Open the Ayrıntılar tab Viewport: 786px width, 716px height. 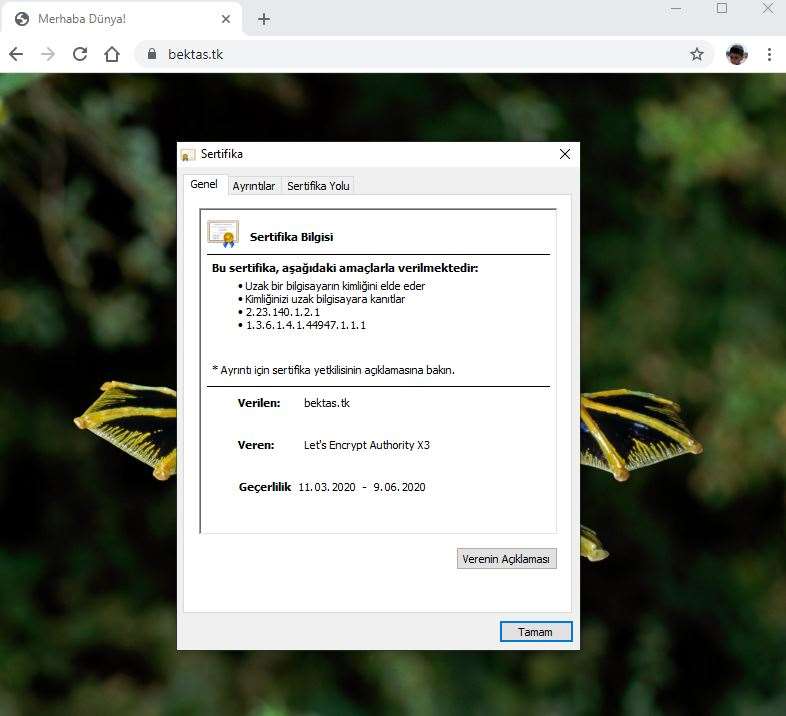pyautogui.click(x=253, y=186)
